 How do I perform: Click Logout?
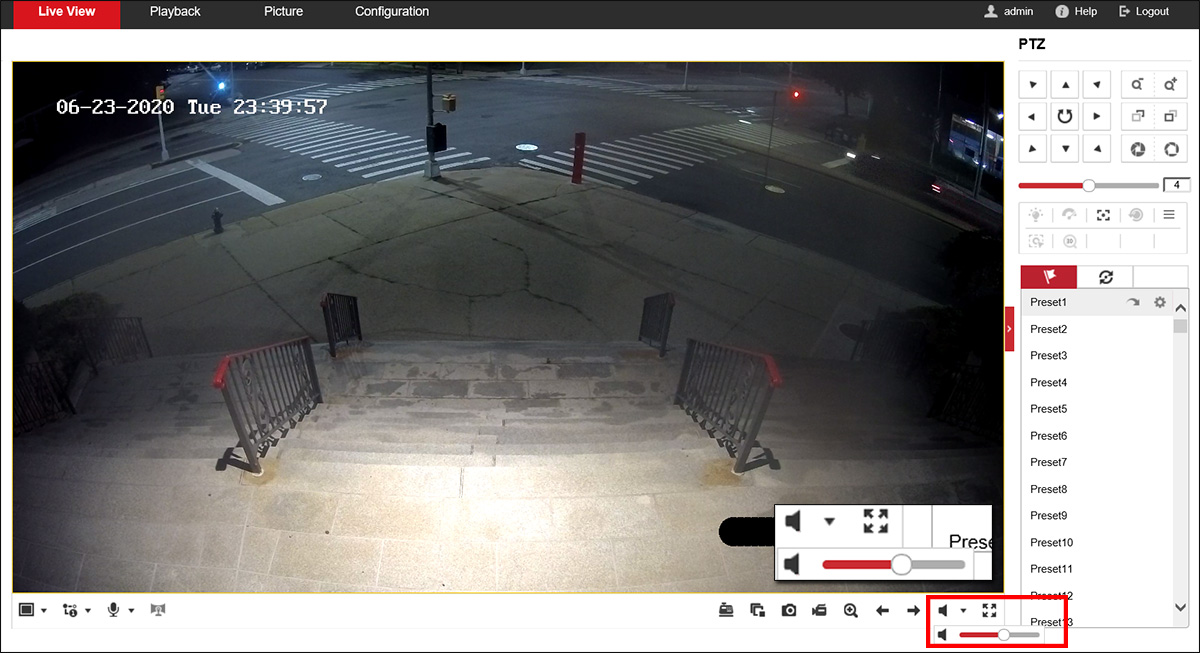(x=1144, y=12)
